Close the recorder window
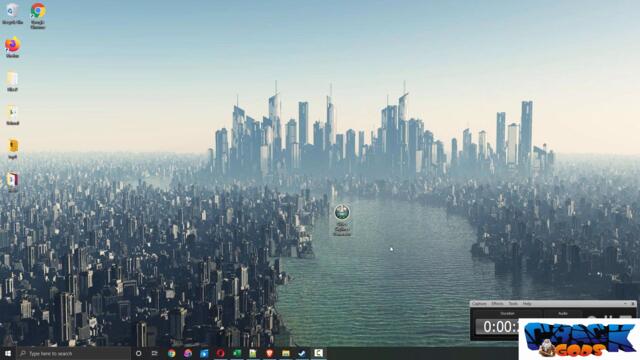640x360 pixels. coord(633,304)
